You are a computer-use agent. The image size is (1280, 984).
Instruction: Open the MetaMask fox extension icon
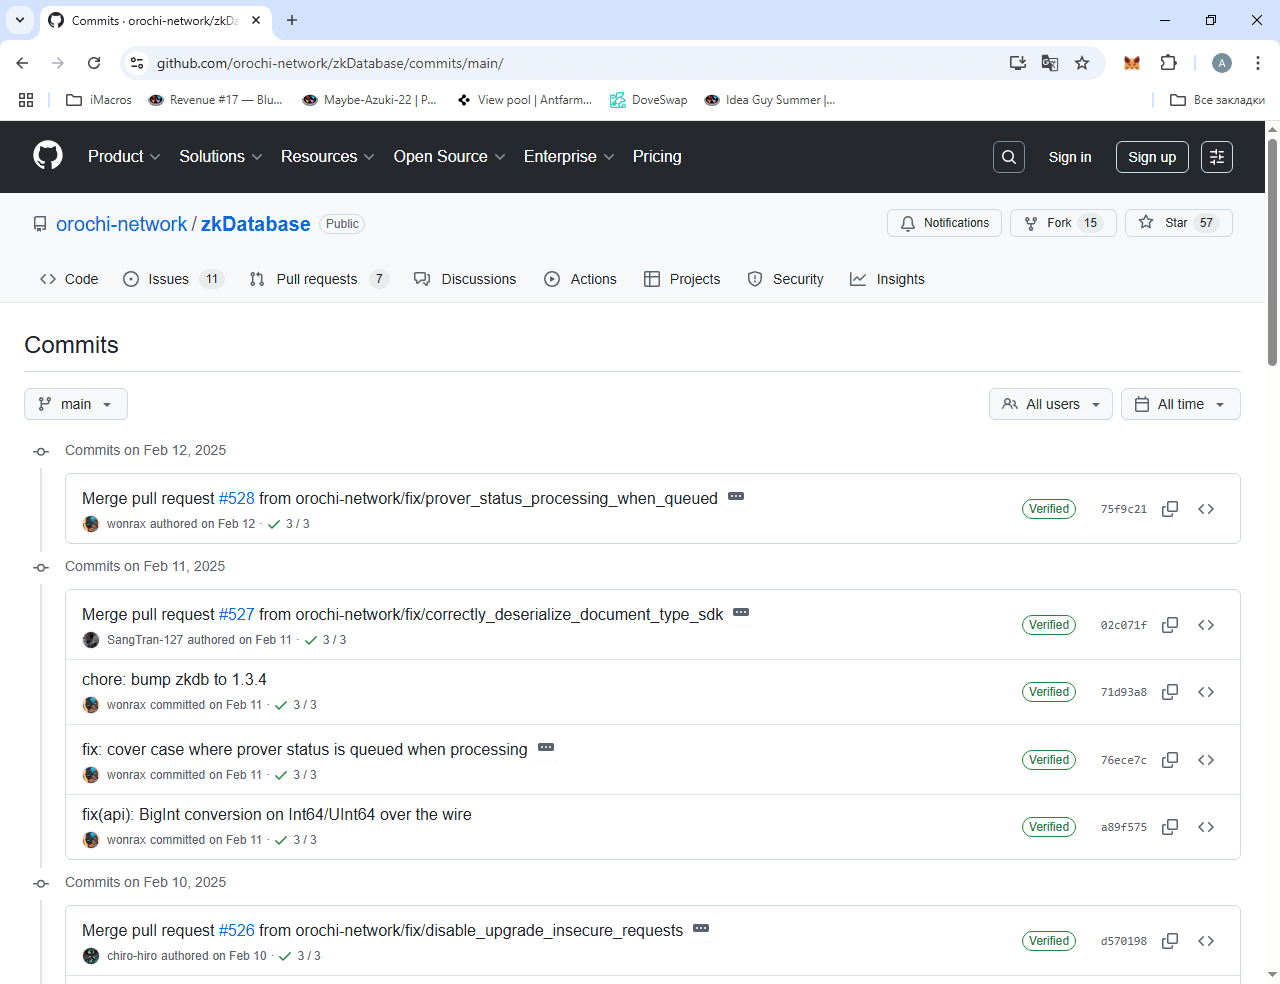coord(1132,63)
